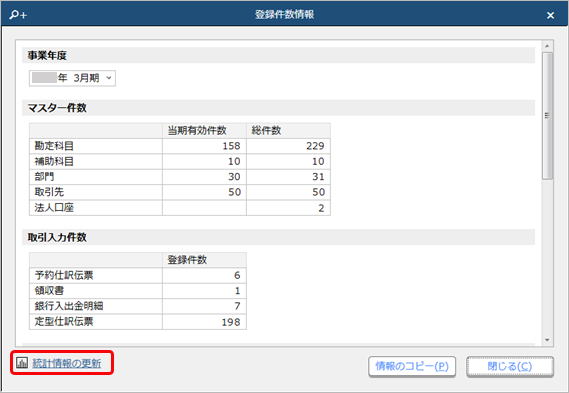Click the 当期有効件数 column header

coord(197,130)
